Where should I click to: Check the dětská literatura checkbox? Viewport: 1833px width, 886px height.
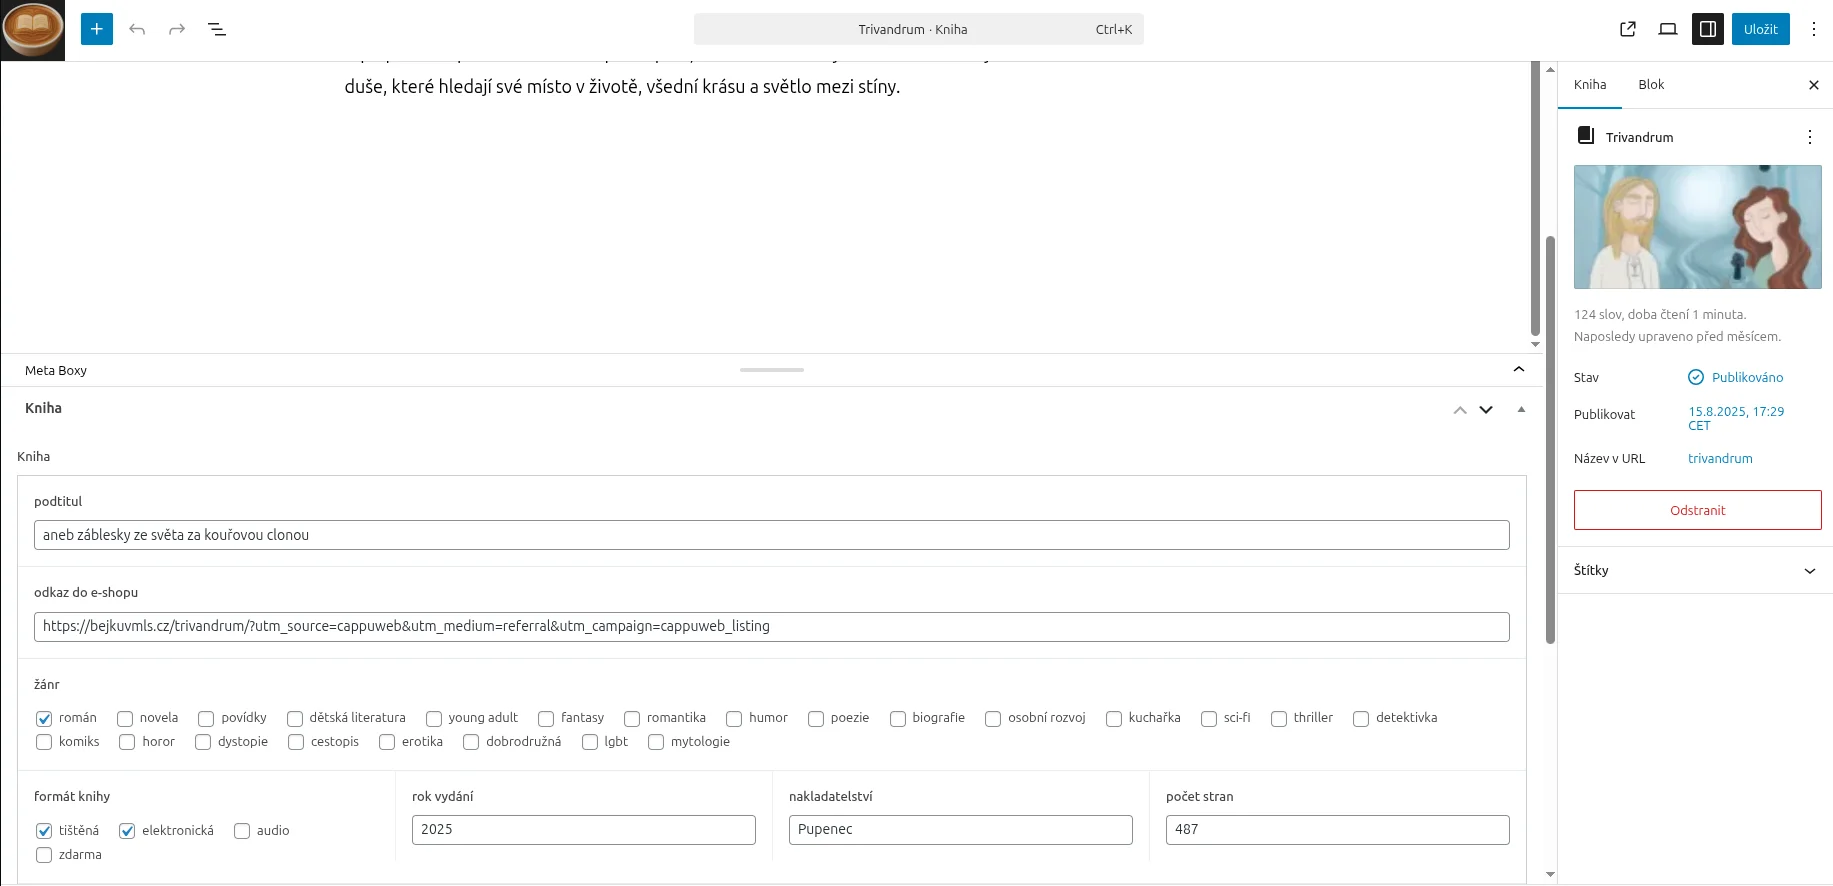click(295, 718)
